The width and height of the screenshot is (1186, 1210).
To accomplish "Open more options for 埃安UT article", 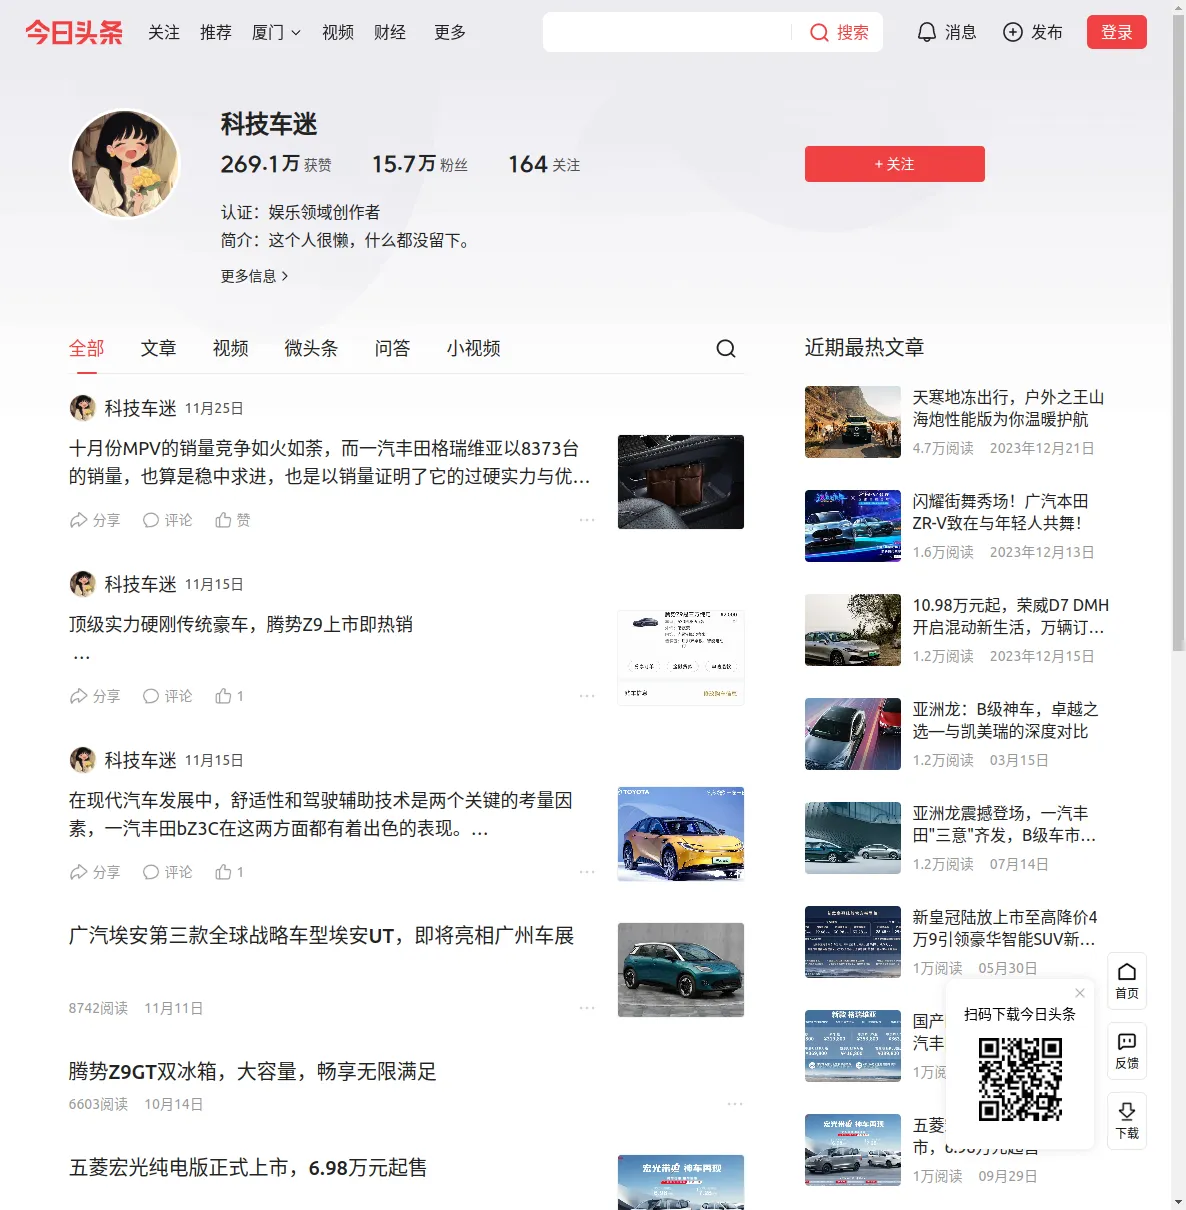I will [587, 1008].
